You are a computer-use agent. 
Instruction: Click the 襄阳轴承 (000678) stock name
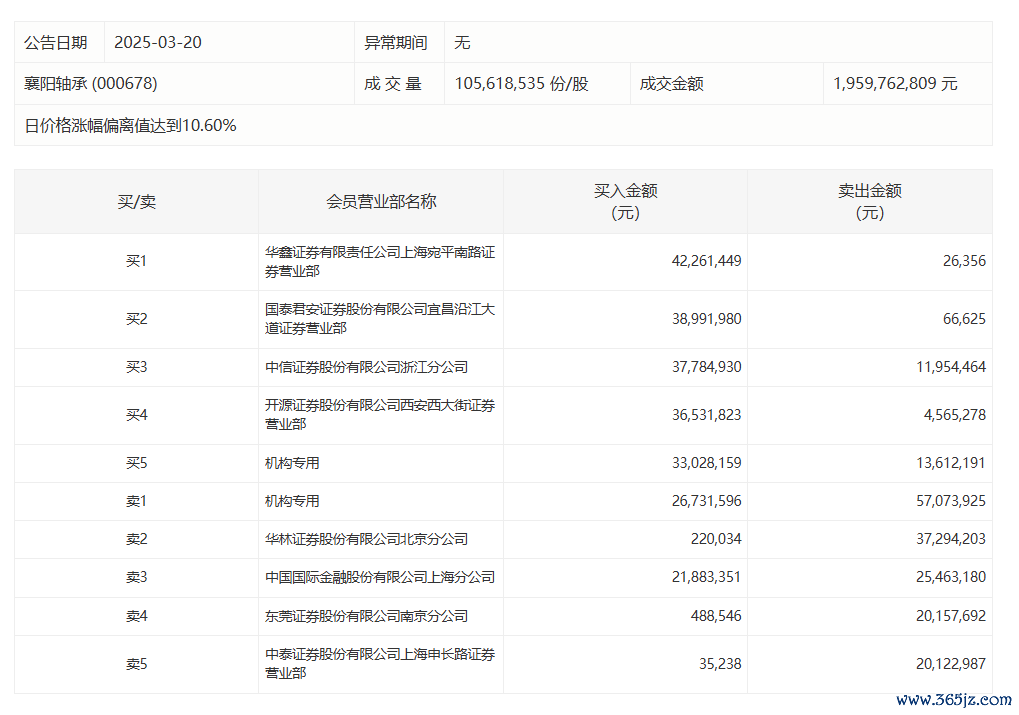coord(91,84)
